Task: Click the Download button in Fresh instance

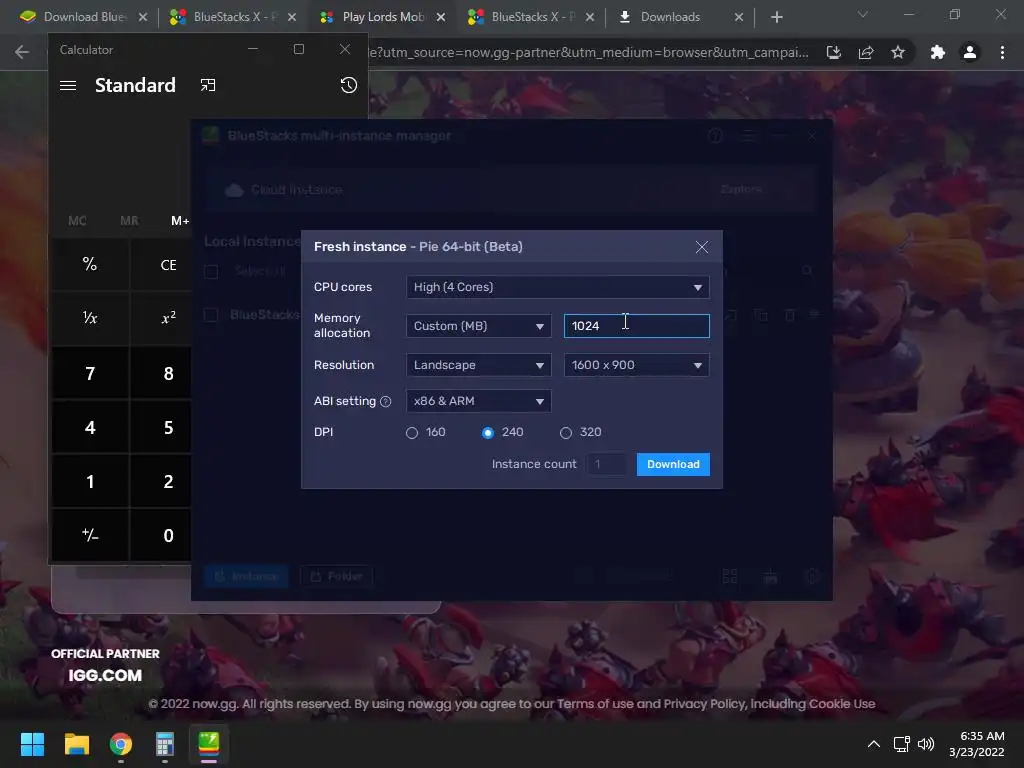Action: (673, 464)
